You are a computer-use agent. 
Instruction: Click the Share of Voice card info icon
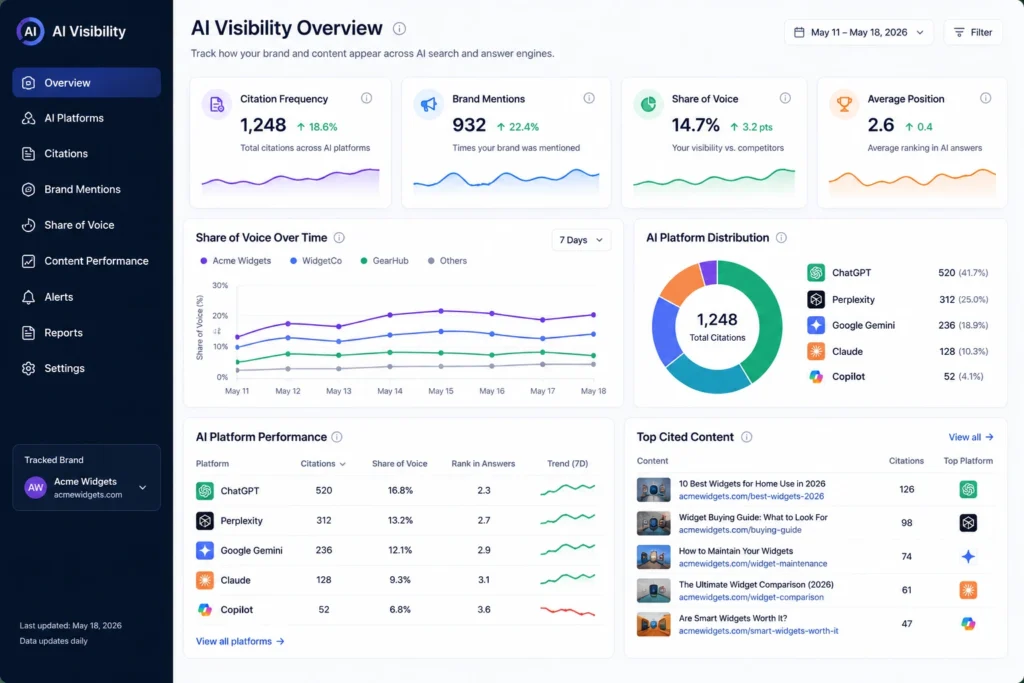click(x=785, y=98)
